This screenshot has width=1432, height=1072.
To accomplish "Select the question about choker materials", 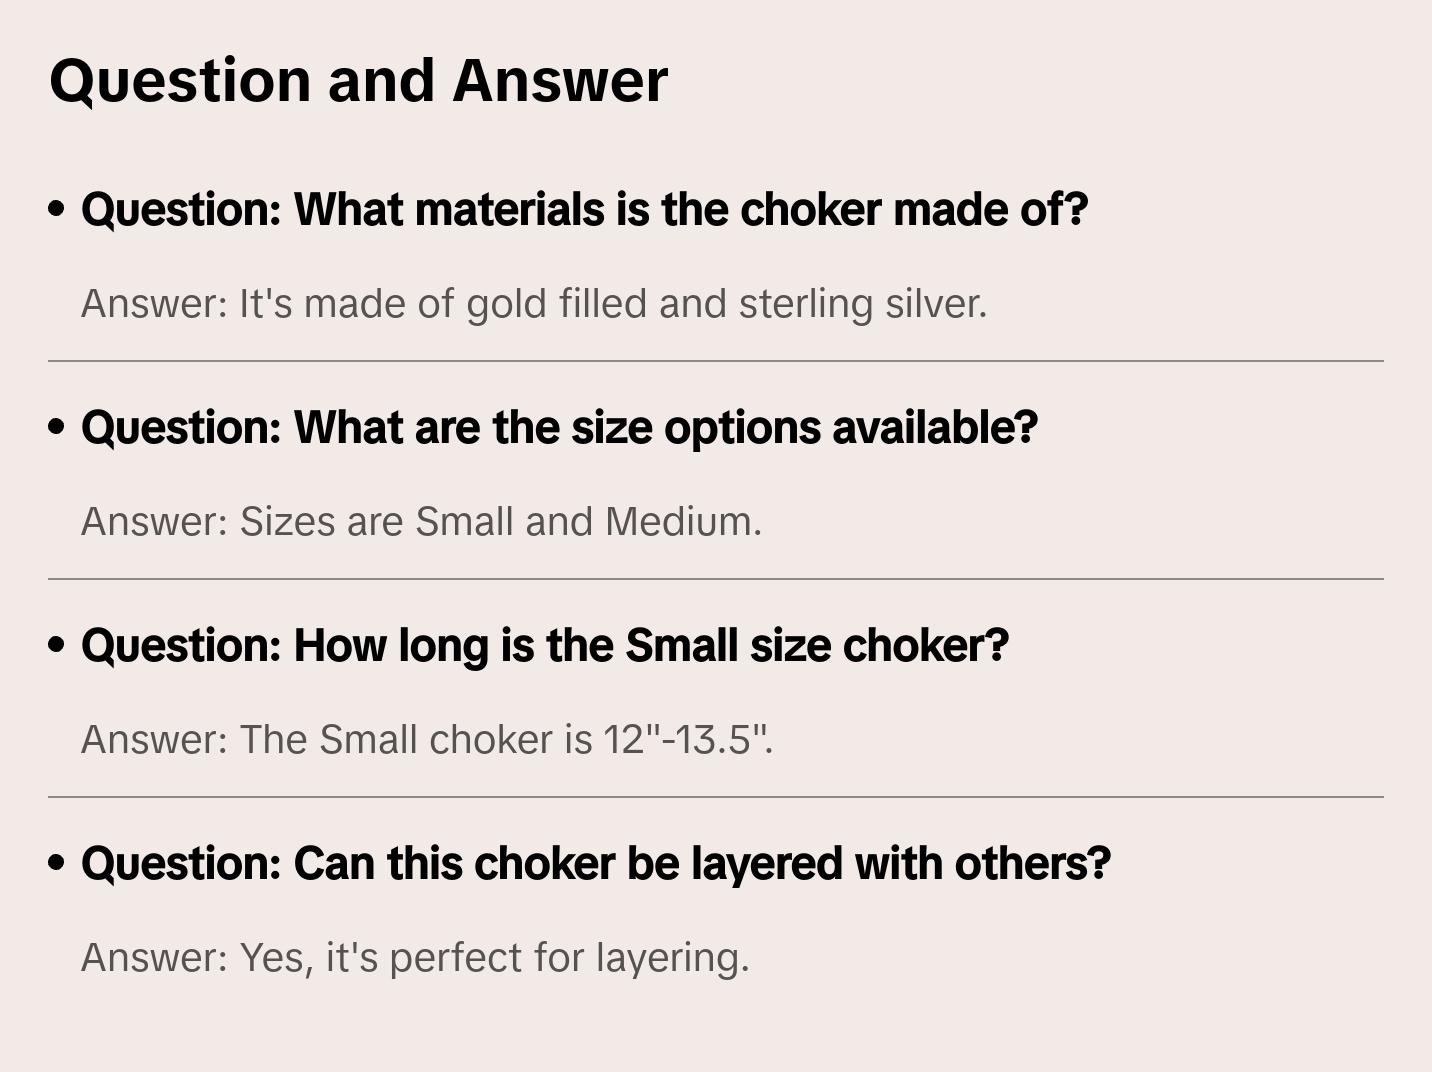I will [584, 210].
